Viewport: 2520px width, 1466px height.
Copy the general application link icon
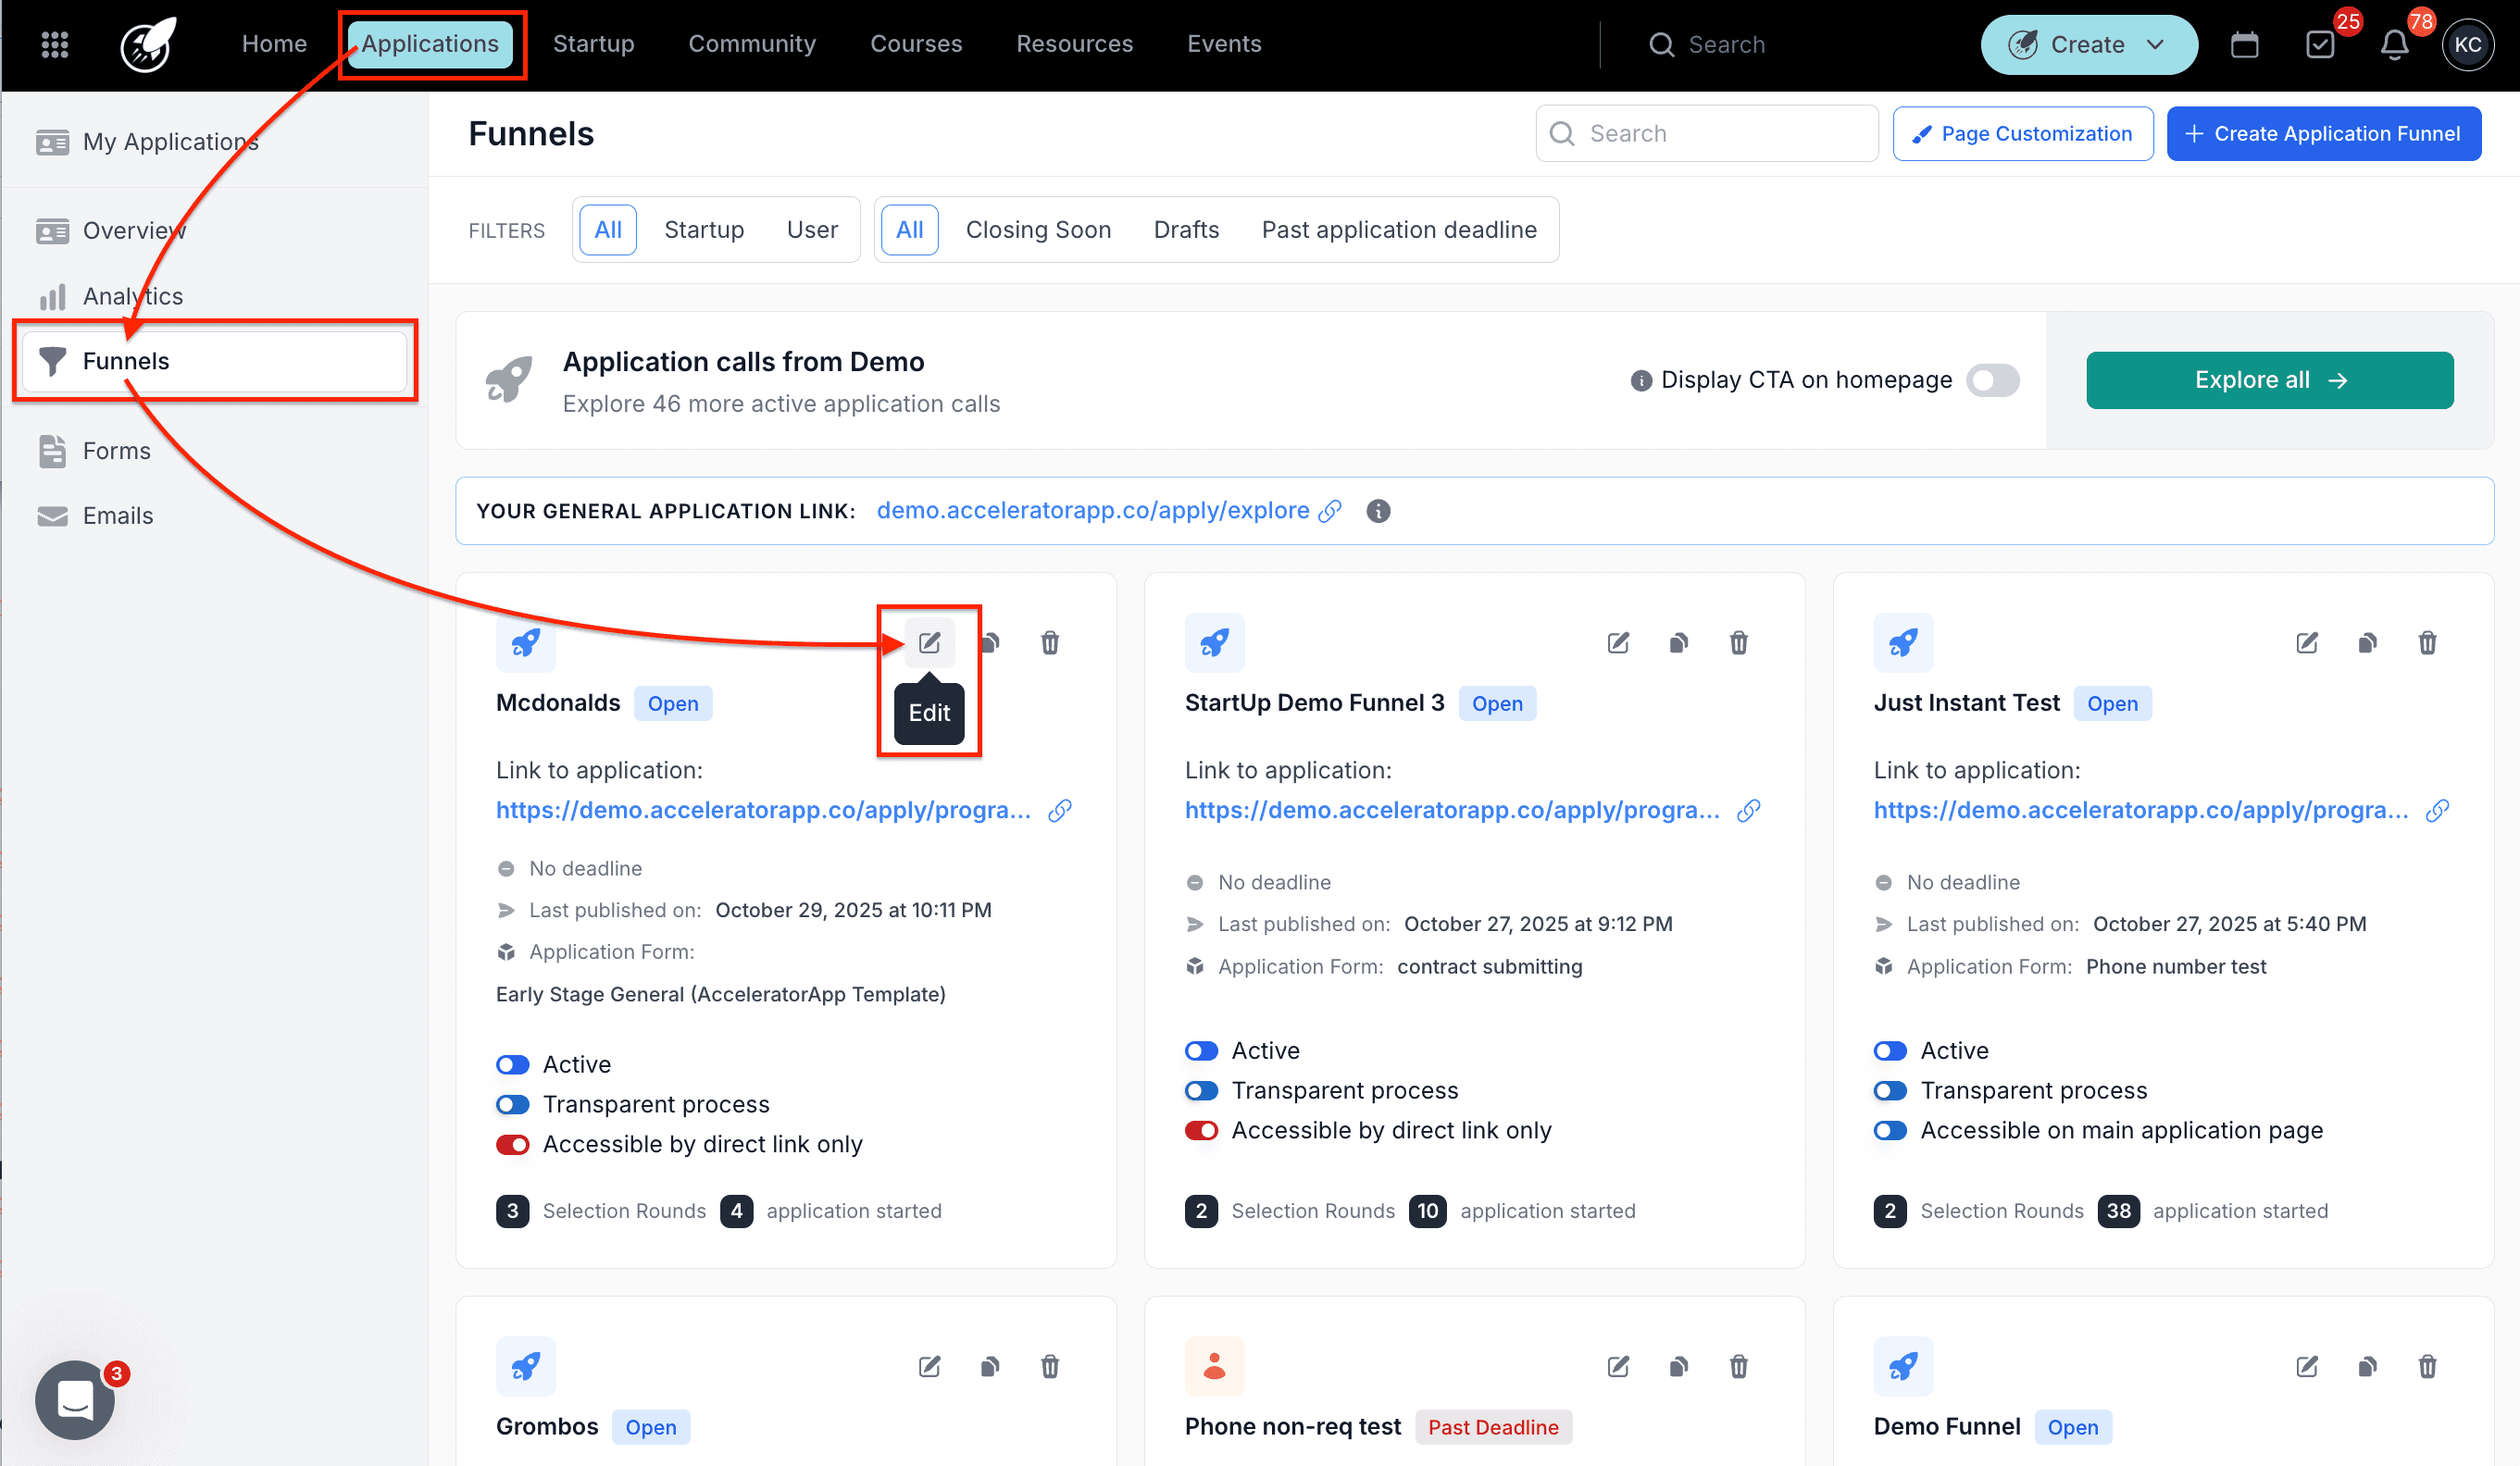click(x=1329, y=511)
